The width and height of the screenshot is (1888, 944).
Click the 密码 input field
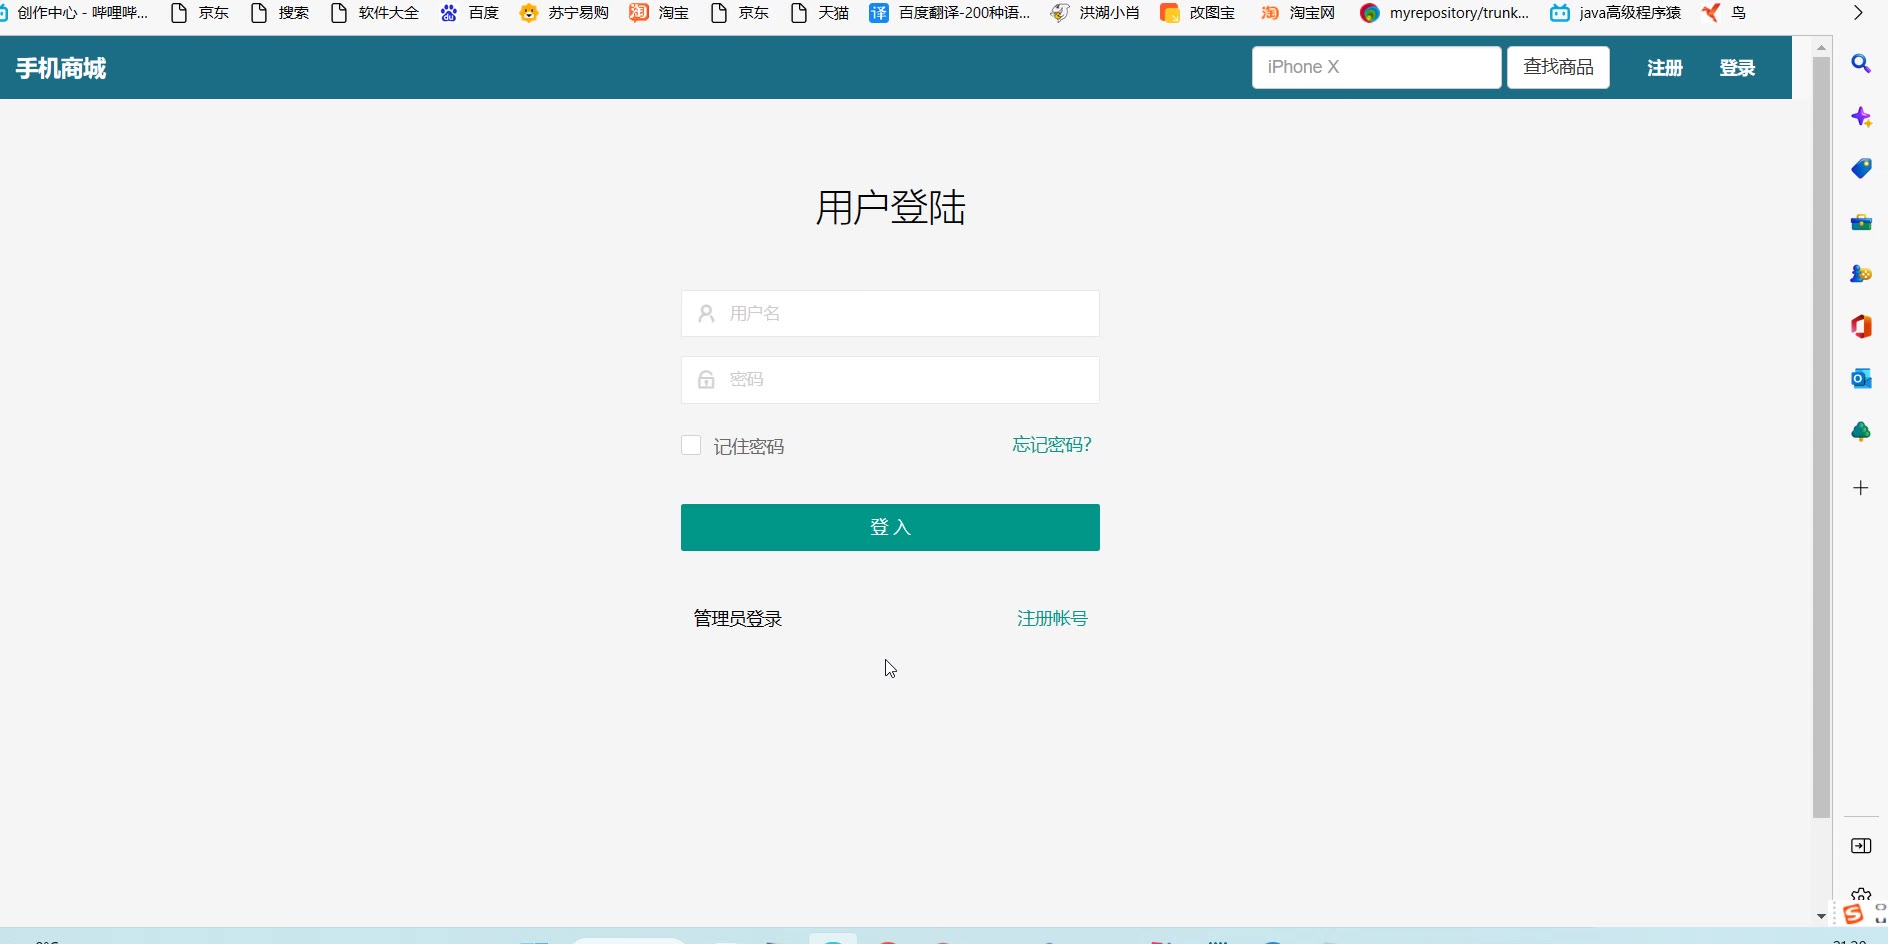(x=890, y=380)
